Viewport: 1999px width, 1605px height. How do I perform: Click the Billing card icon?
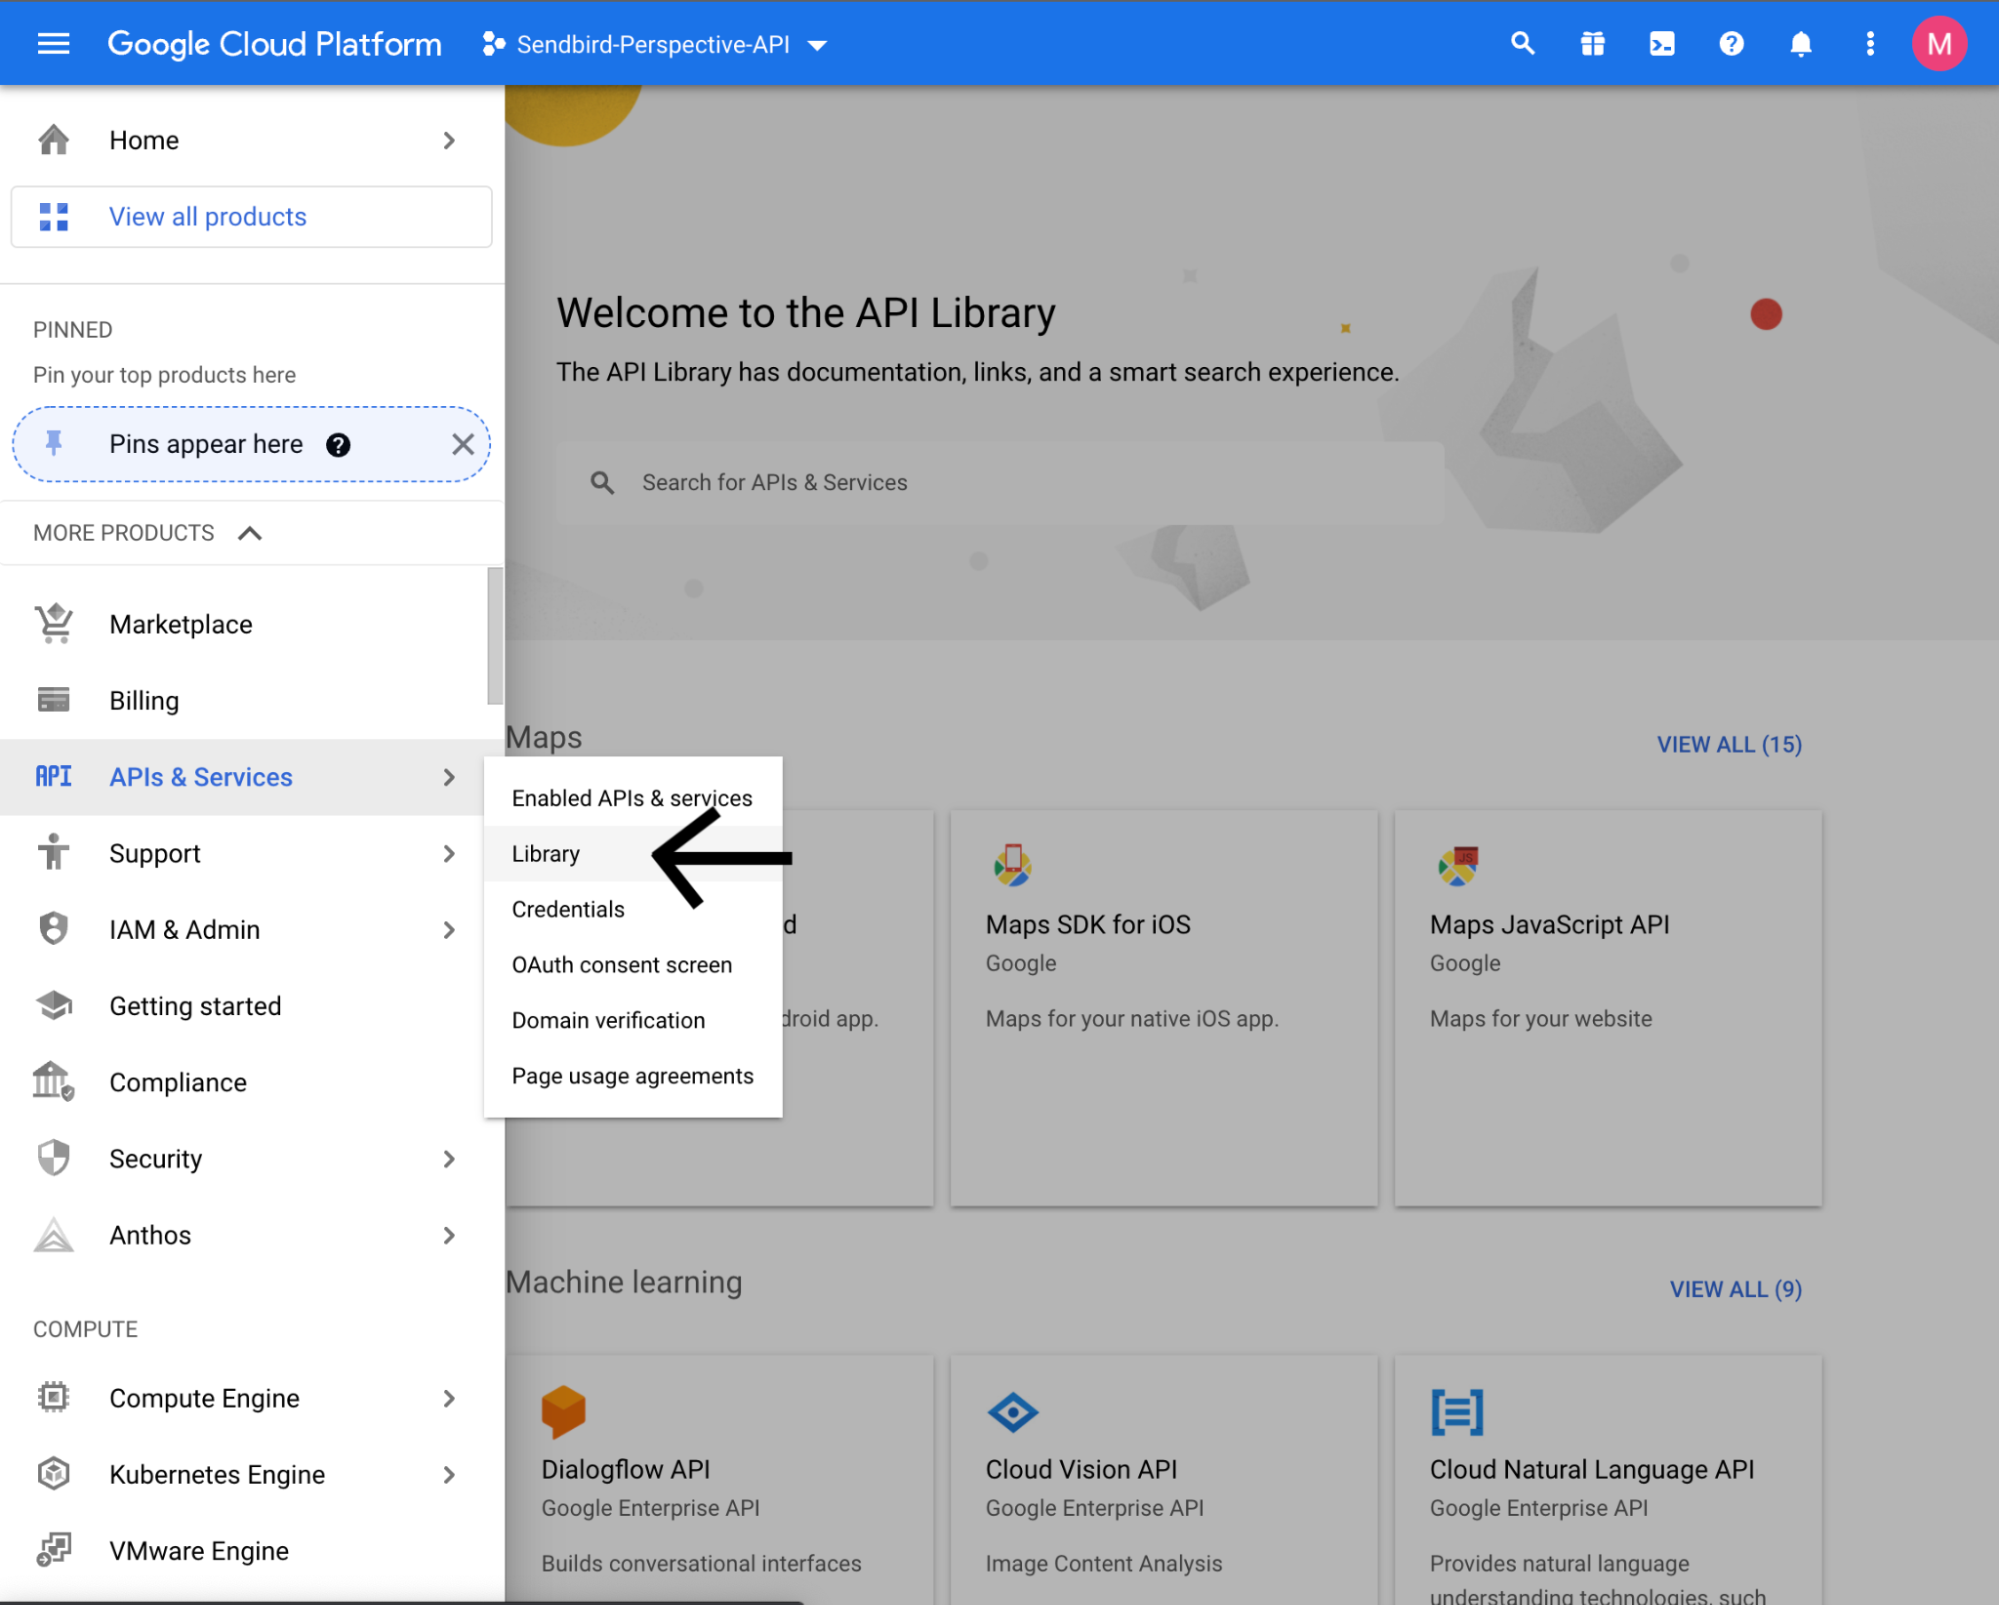[x=54, y=700]
